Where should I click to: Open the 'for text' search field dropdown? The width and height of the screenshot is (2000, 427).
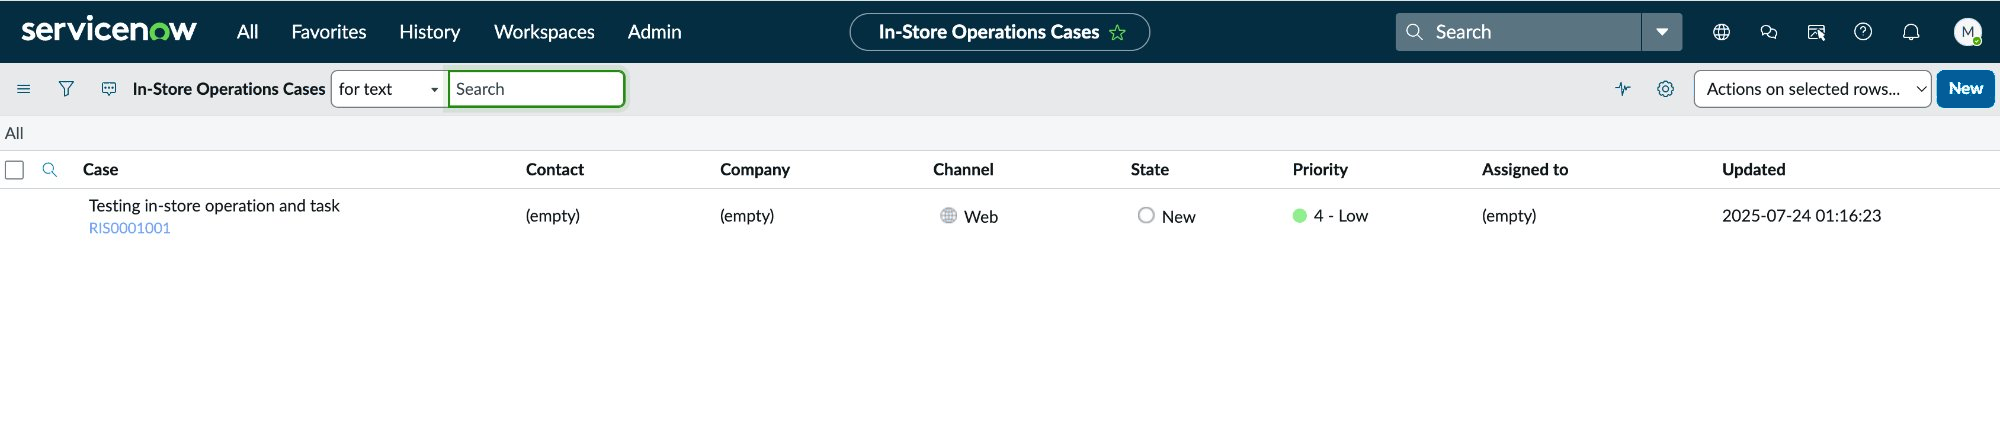389,89
